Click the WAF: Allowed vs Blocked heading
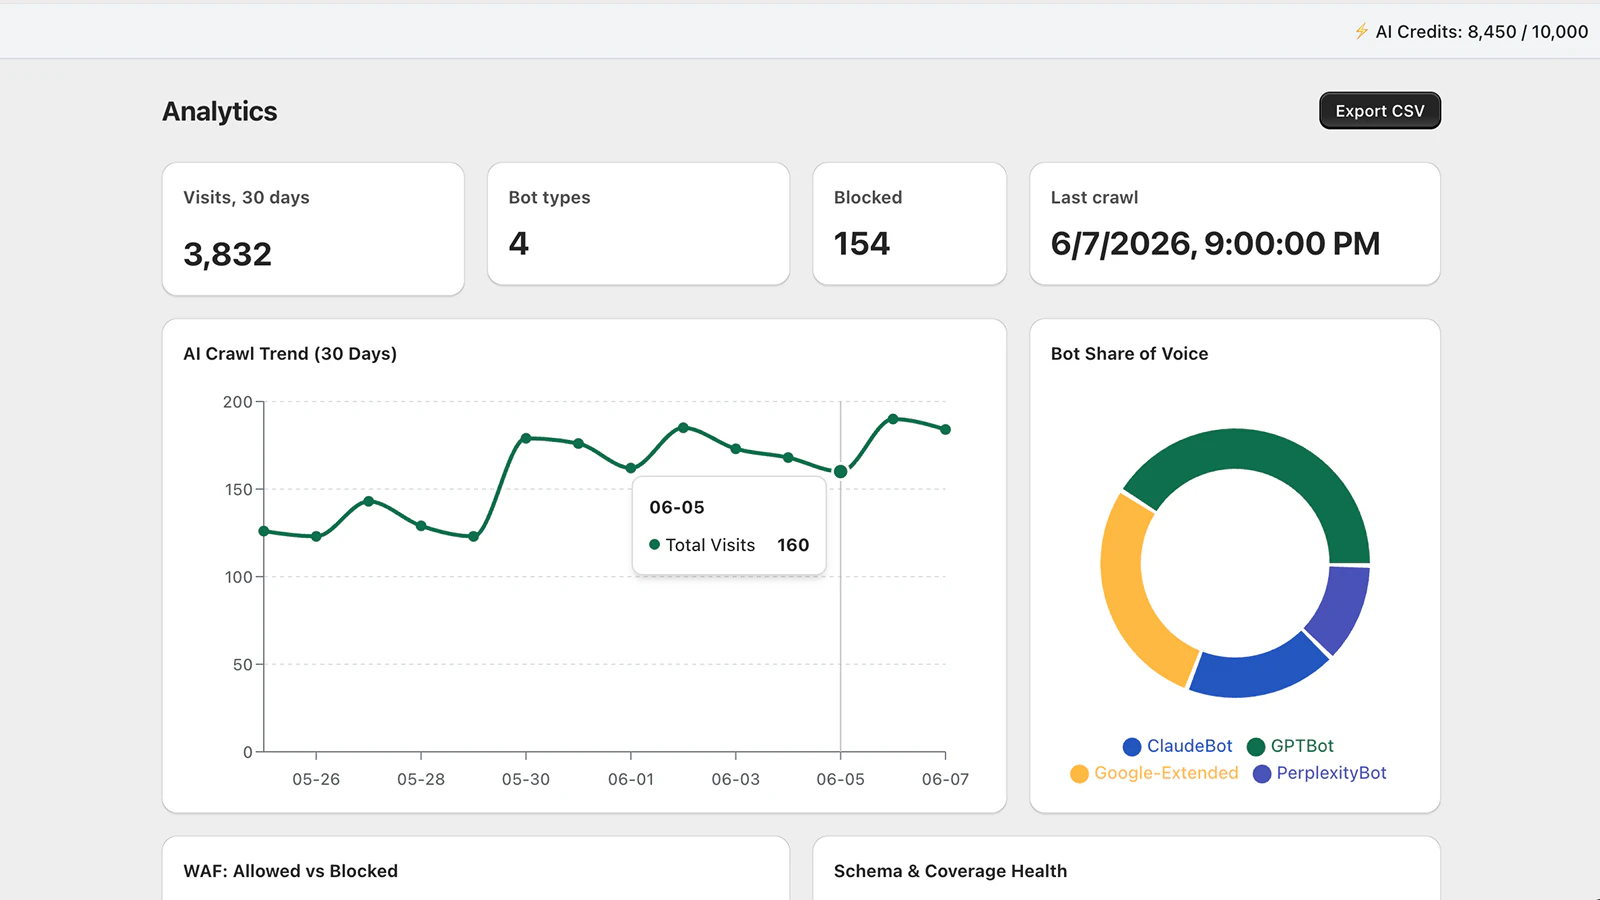The image size is (1600, 900). 290,871
